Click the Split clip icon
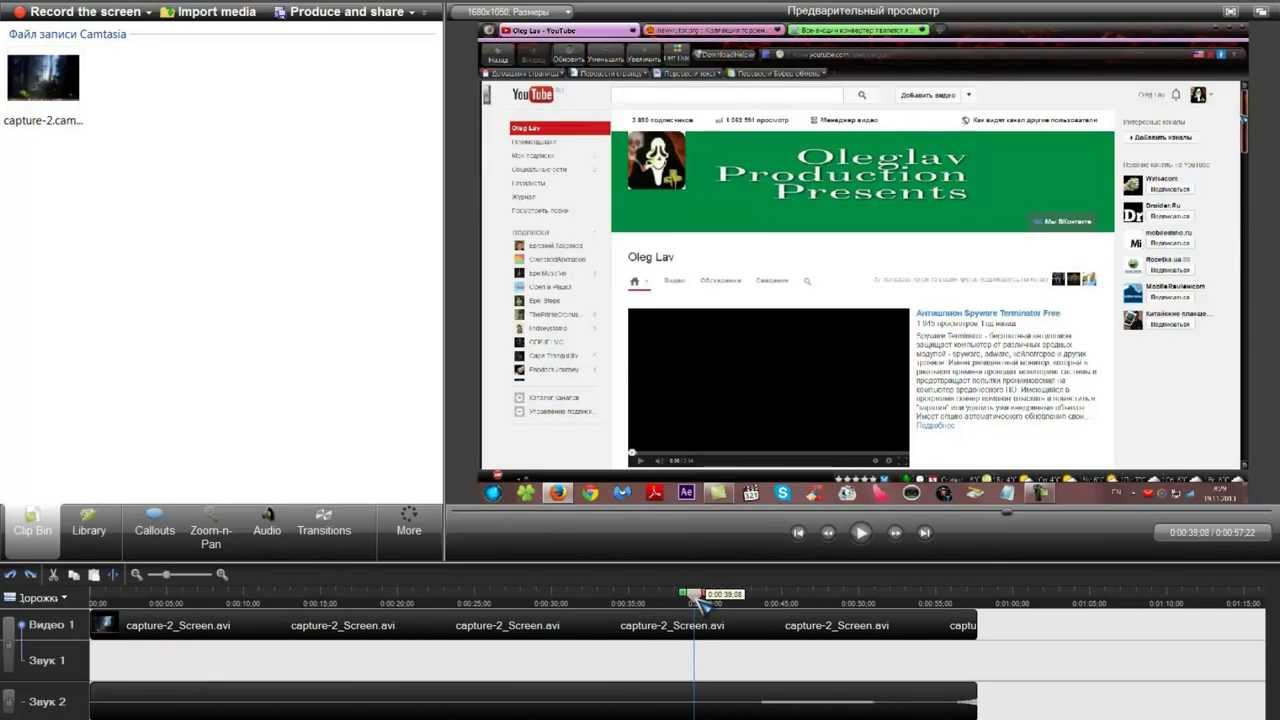Image resolution: width=1280 pixels, height=720 pixels. tap(113, 575)
